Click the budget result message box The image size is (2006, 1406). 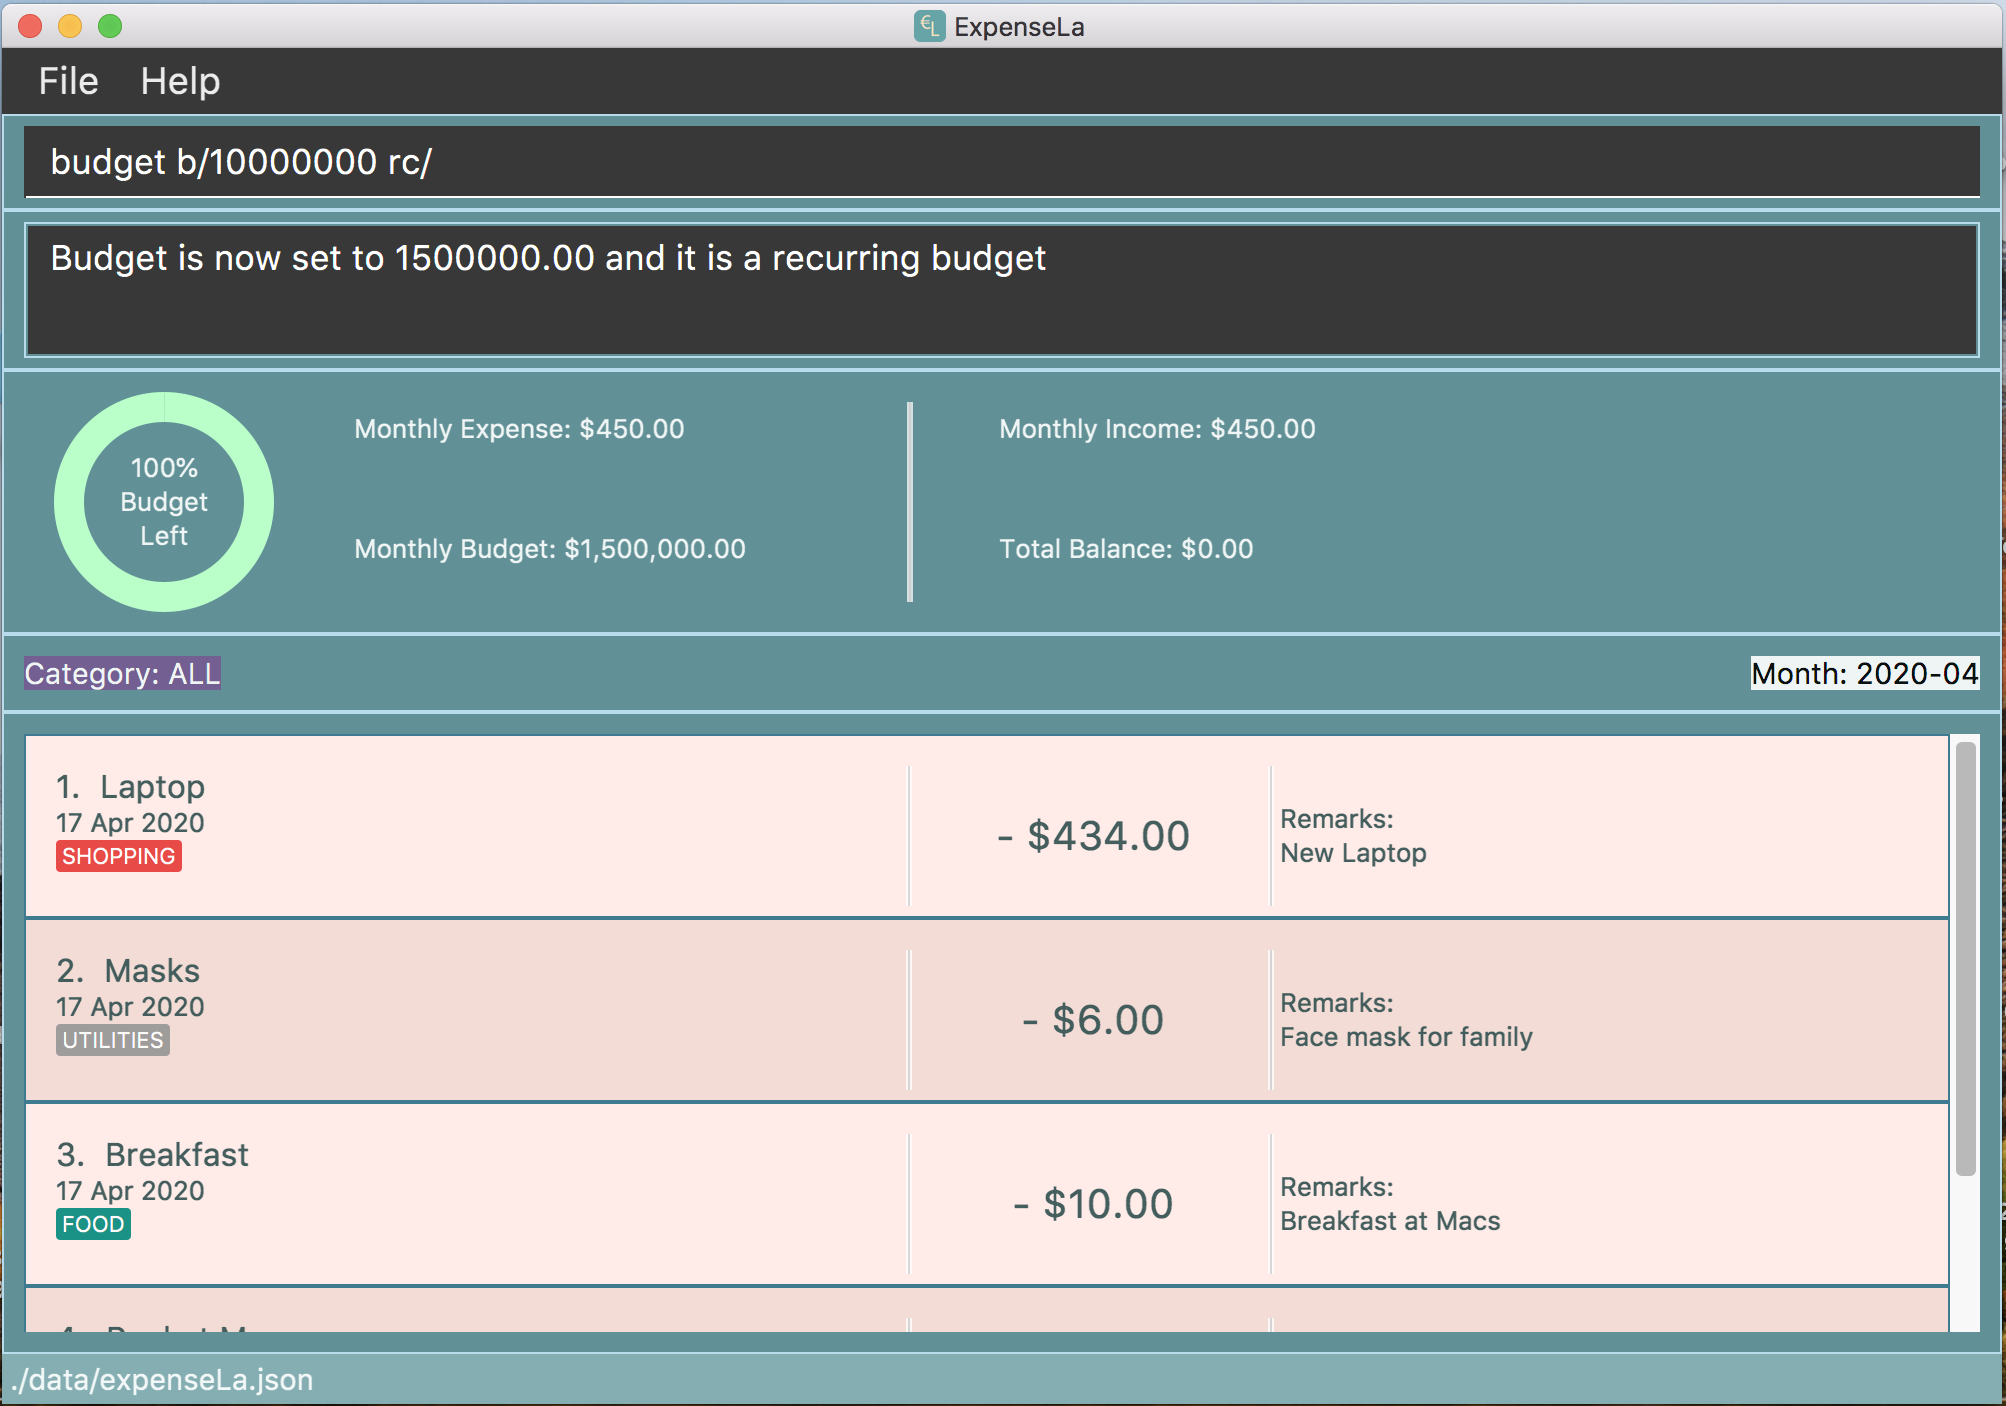click(x=1000, y=290)
